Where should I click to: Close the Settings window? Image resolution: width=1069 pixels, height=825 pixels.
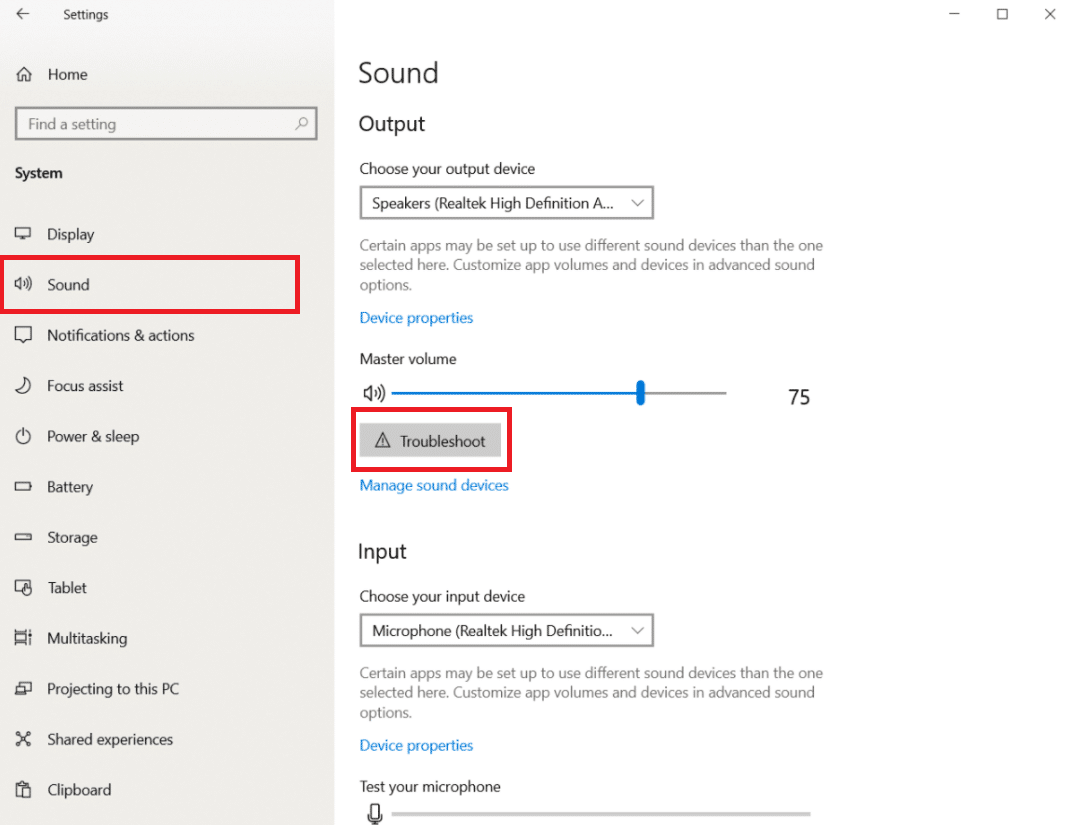(x=1050, y=14)
